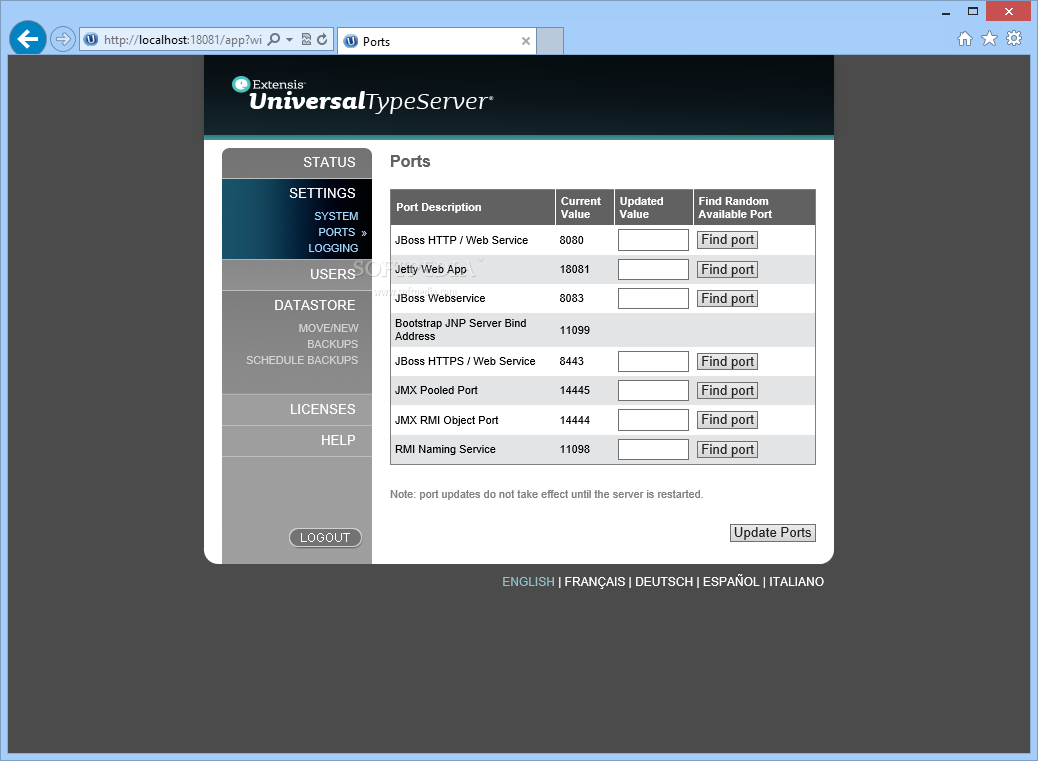Open the address bar dropdown arrow
The width and height of the screenshot is (1038, 761).
click(x=289, y=39)
